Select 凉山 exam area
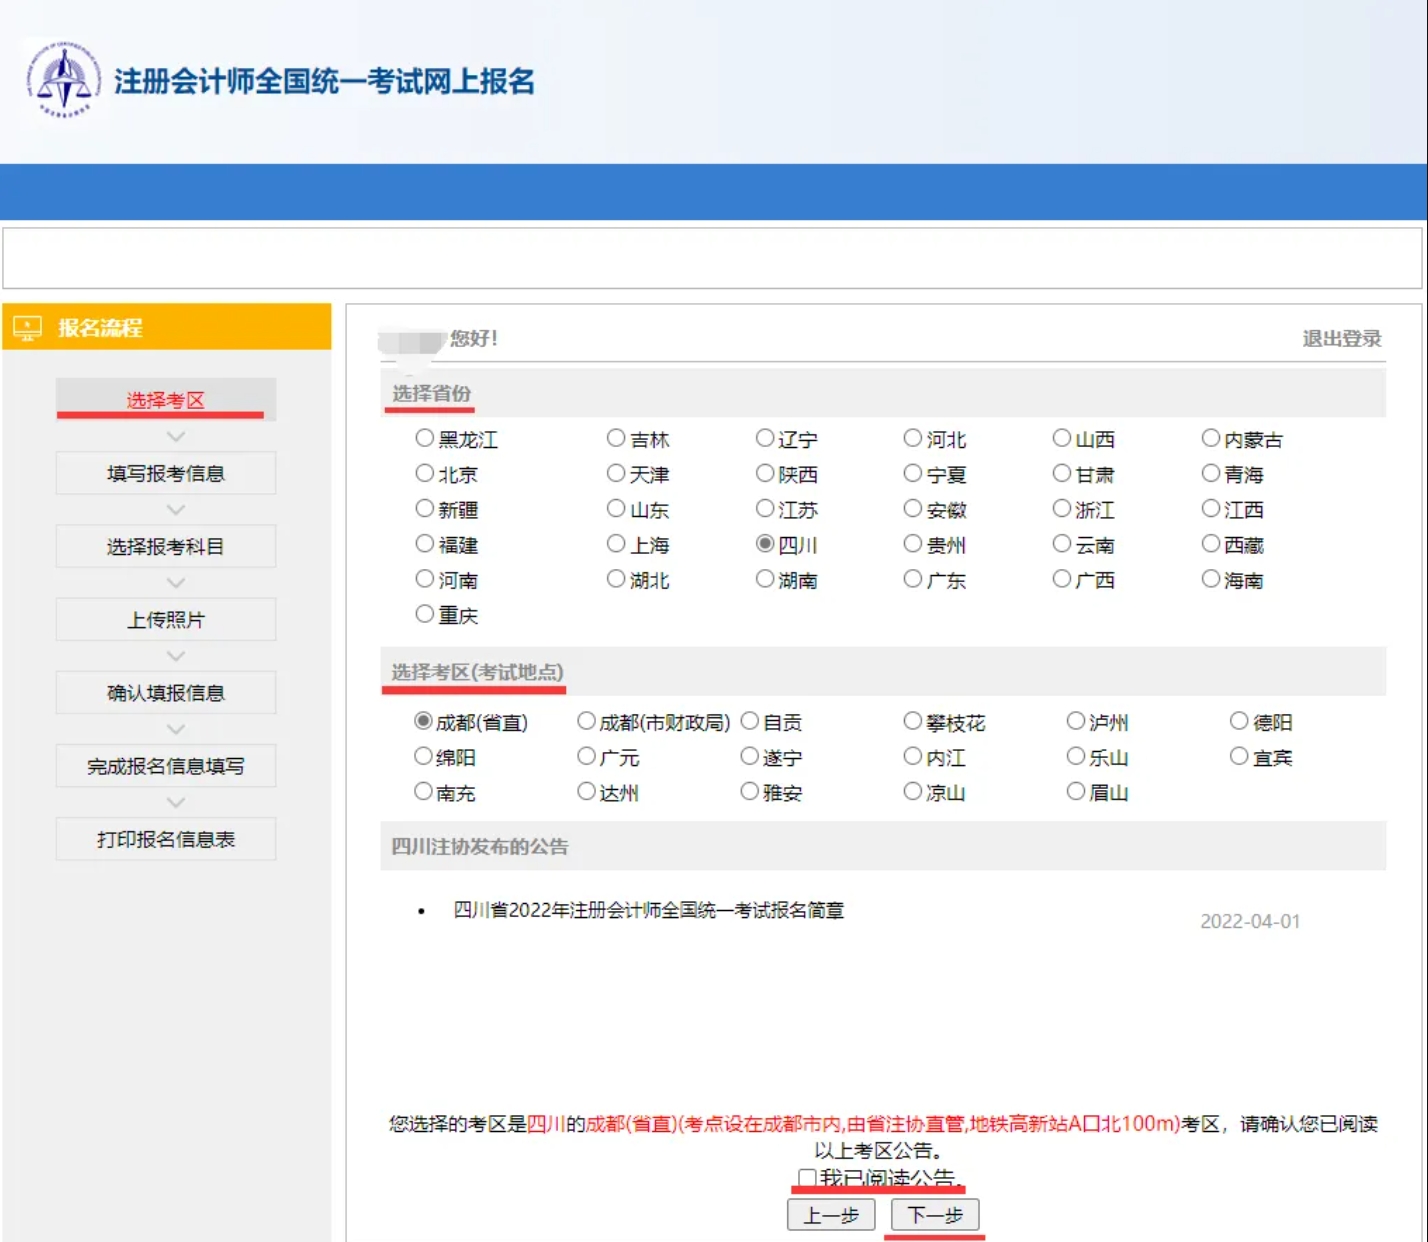Viewport: 1428px width, 1242px height. tap(913, 791)
